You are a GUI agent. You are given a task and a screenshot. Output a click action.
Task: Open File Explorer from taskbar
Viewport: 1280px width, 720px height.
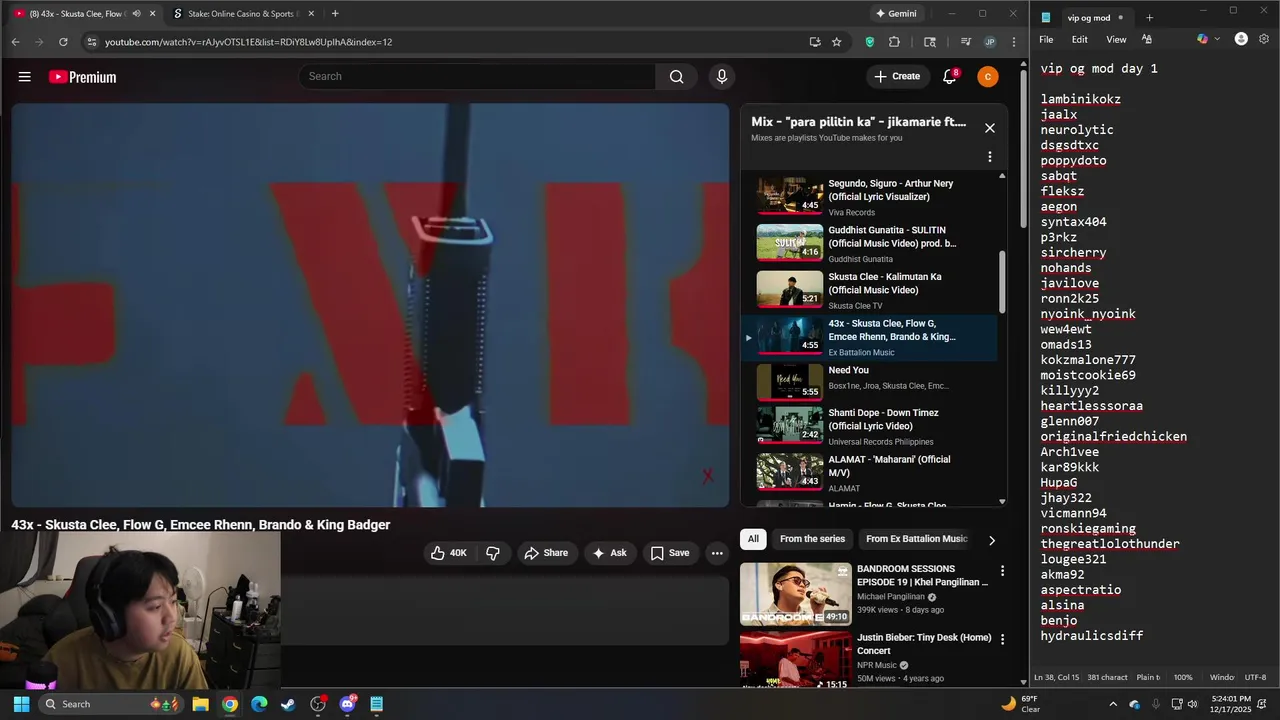200,704
